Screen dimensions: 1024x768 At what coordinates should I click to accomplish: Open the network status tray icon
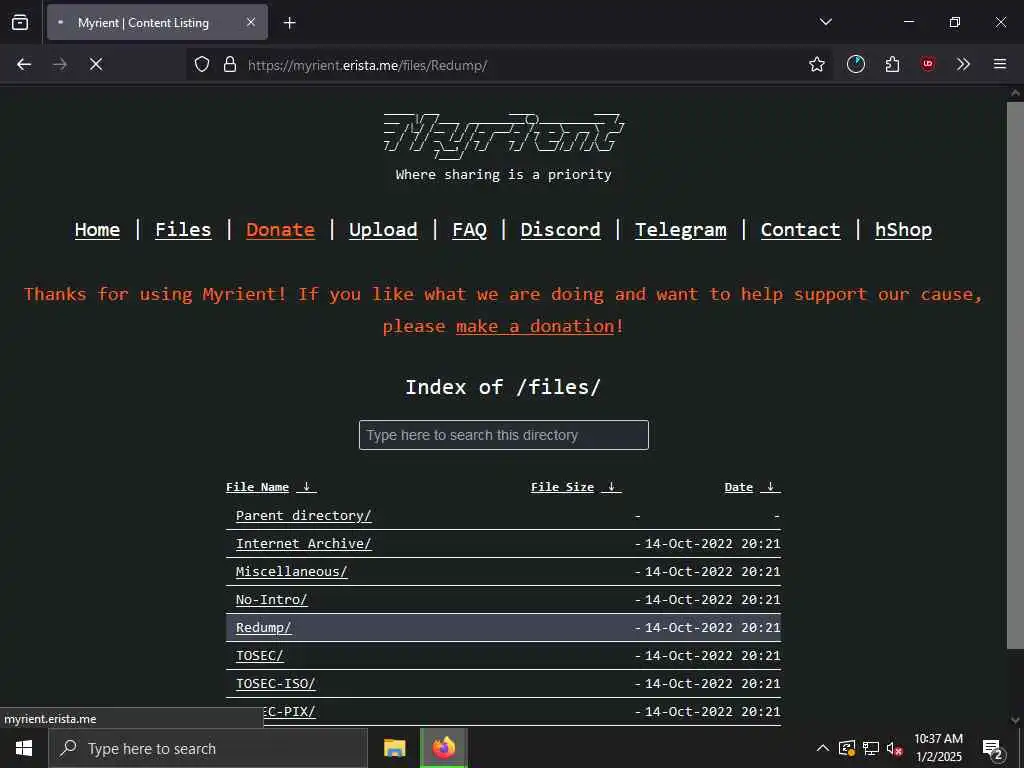tap(871, 748)
